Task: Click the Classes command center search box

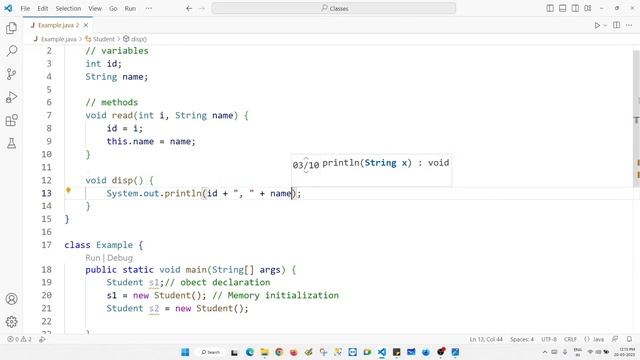Action: (x=333, y=8)
